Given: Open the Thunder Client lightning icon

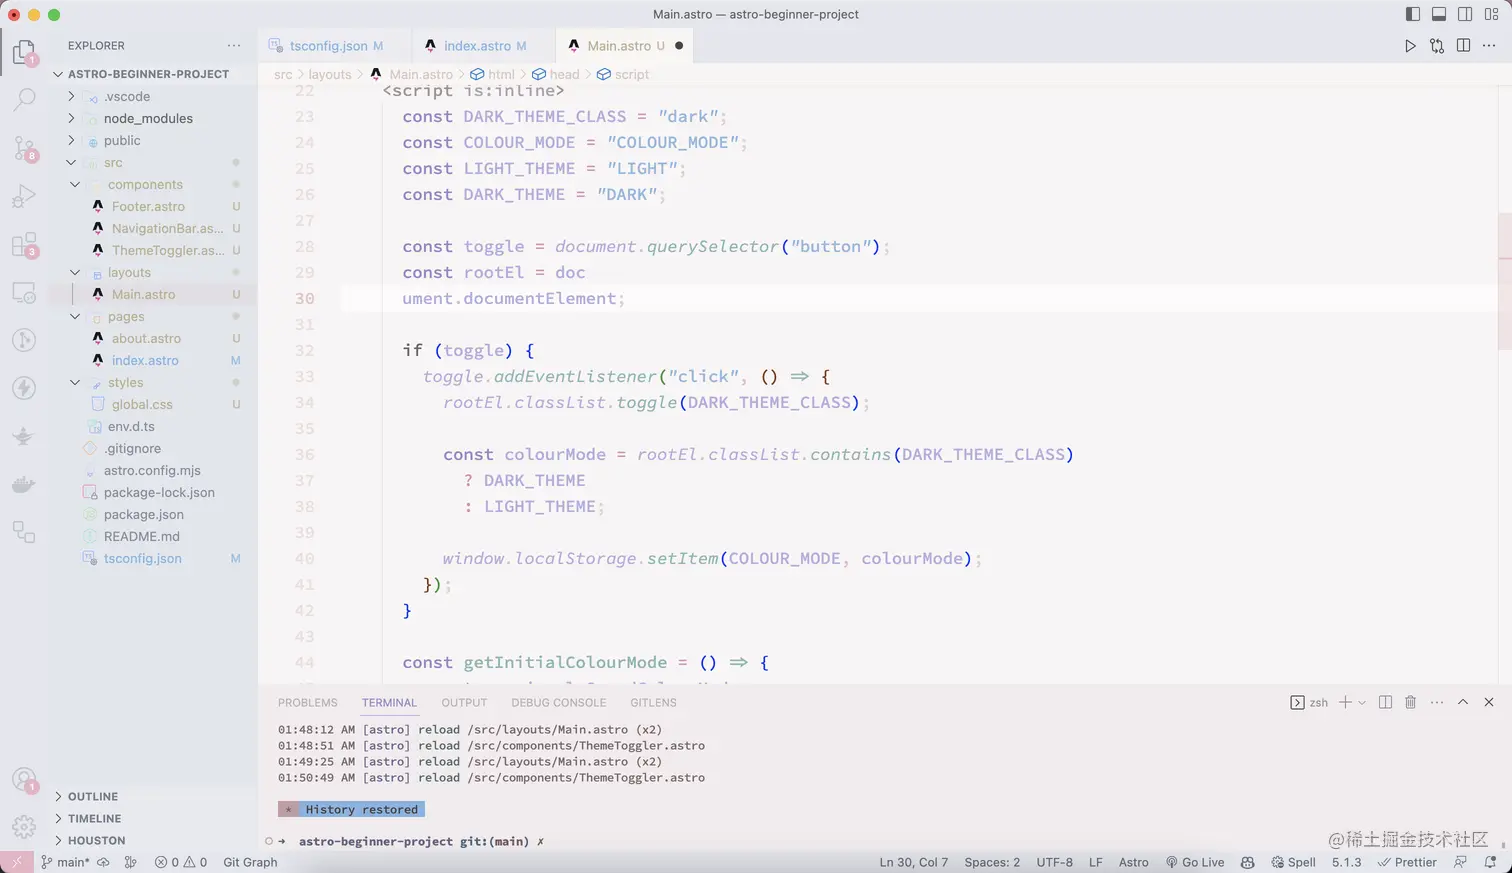Looking at the screenshot, I should pos(24,388).
